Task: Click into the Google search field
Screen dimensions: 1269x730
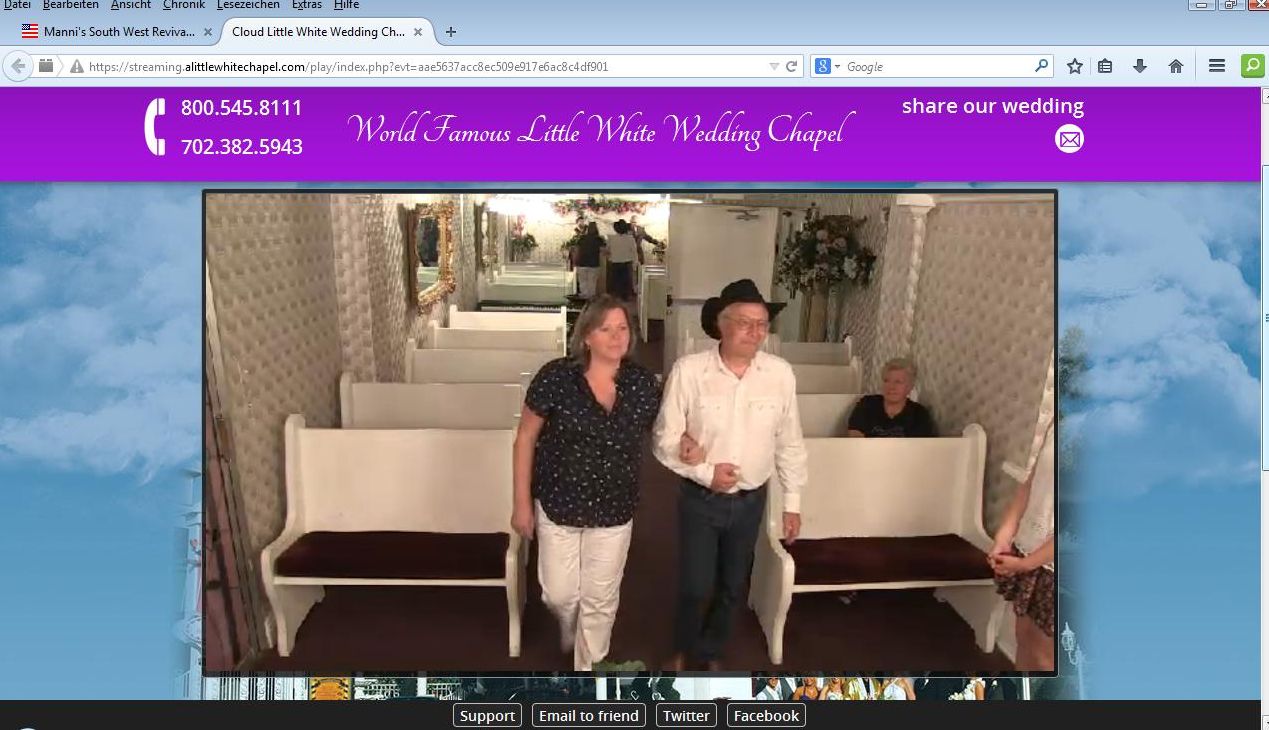Action: 935,66
